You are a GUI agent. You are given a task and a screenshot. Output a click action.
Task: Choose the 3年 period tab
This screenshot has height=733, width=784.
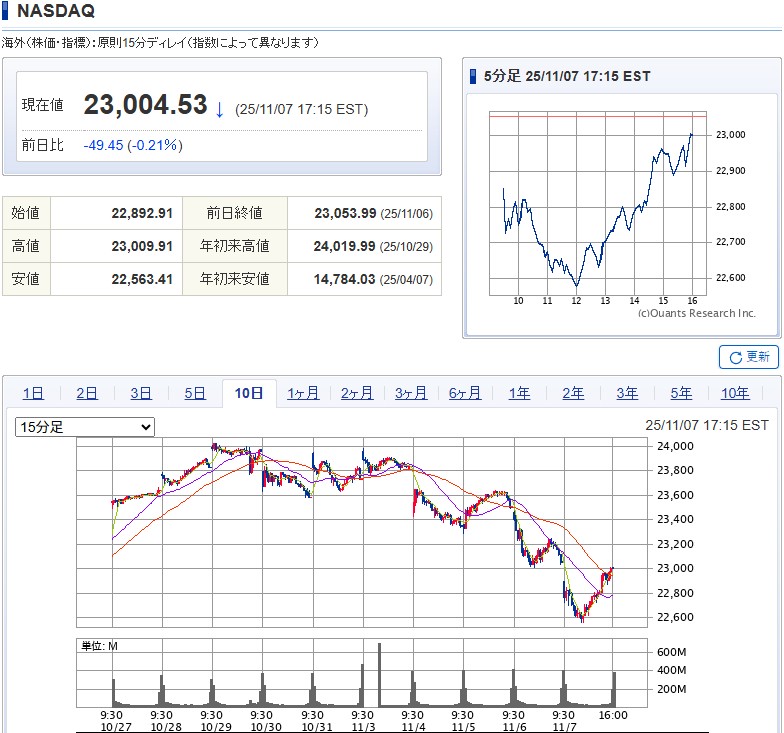(627, 393)
